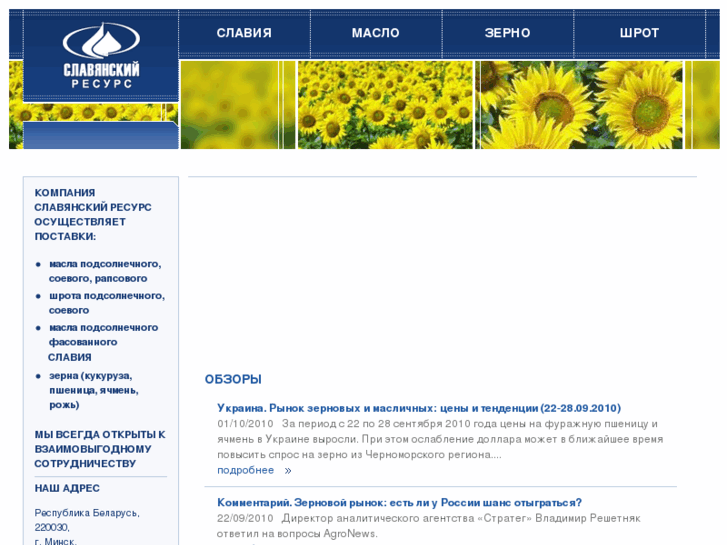
Task: Select масла подсолнечного фасованного СЛАВИЯ item
Action: pyautogui.click(x=103, y=342)
